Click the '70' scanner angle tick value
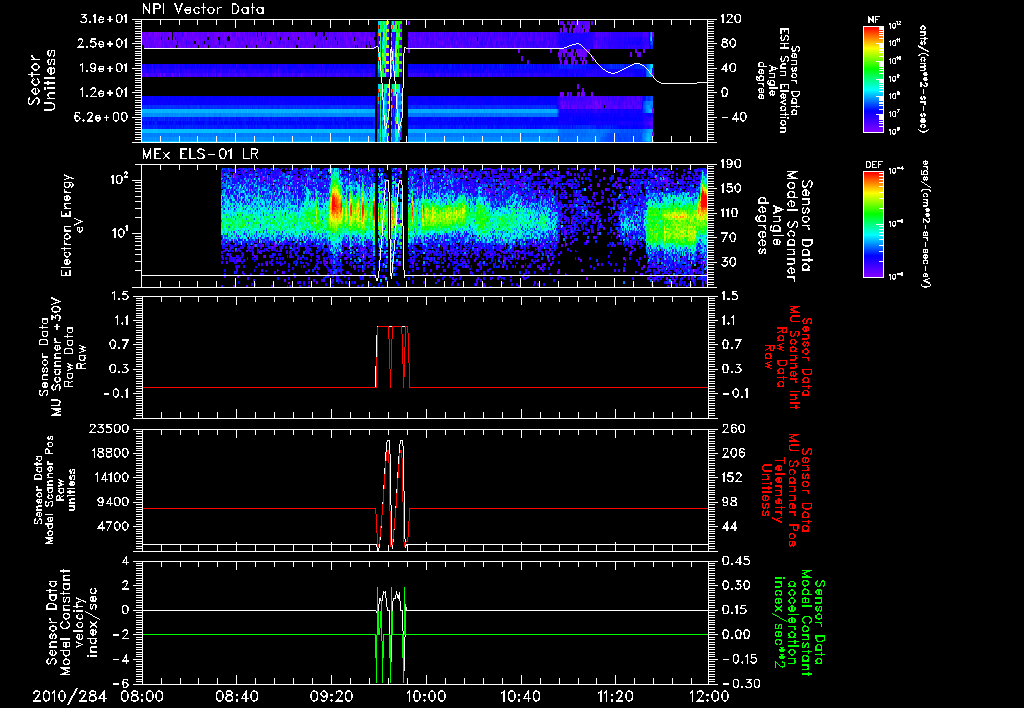Screen dimensions: 1024x708 pos(727,237)
